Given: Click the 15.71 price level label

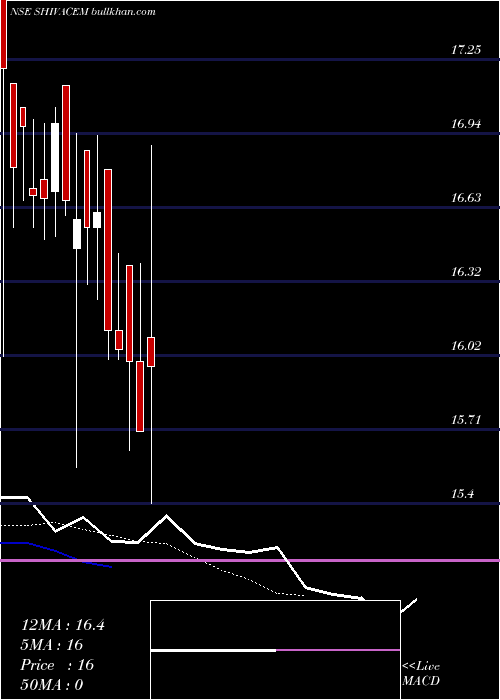Looking at the screenshot, I should pos(466,420).
